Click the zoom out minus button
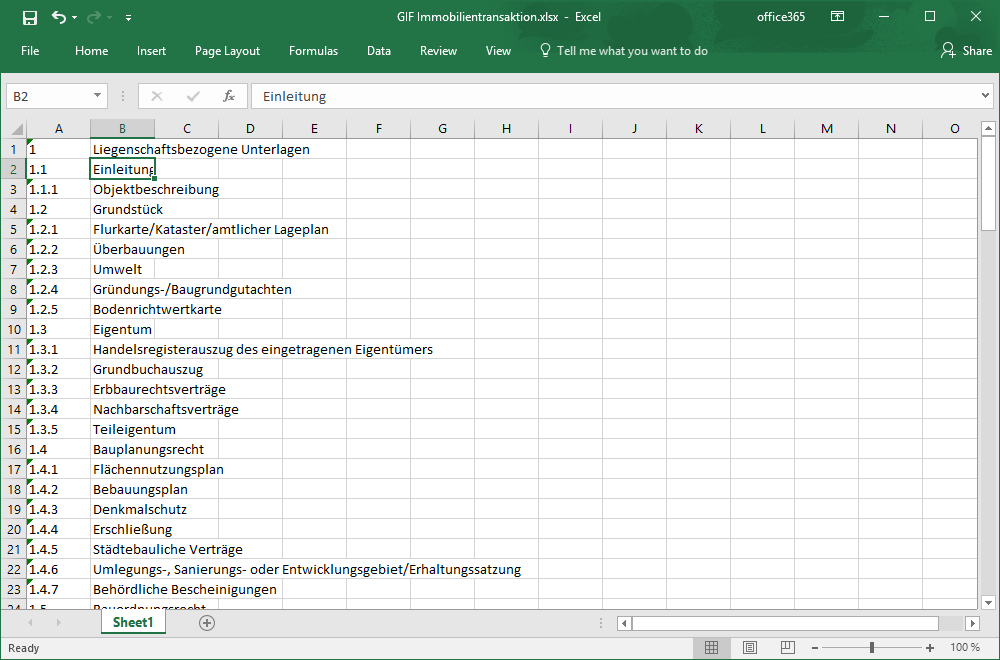Screen dimensions: 1000x660 point(814,648)
